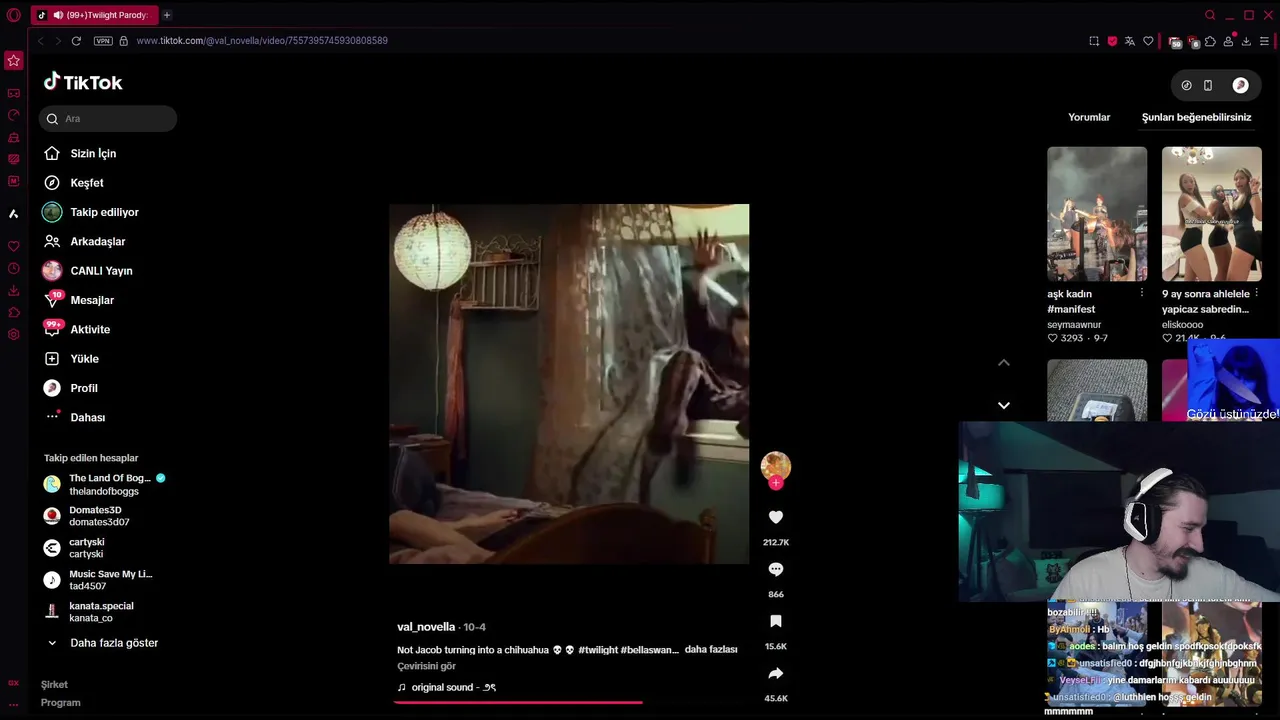Open the Music Save My Life account
The image size is (1280, 720).
pos(98,580)
